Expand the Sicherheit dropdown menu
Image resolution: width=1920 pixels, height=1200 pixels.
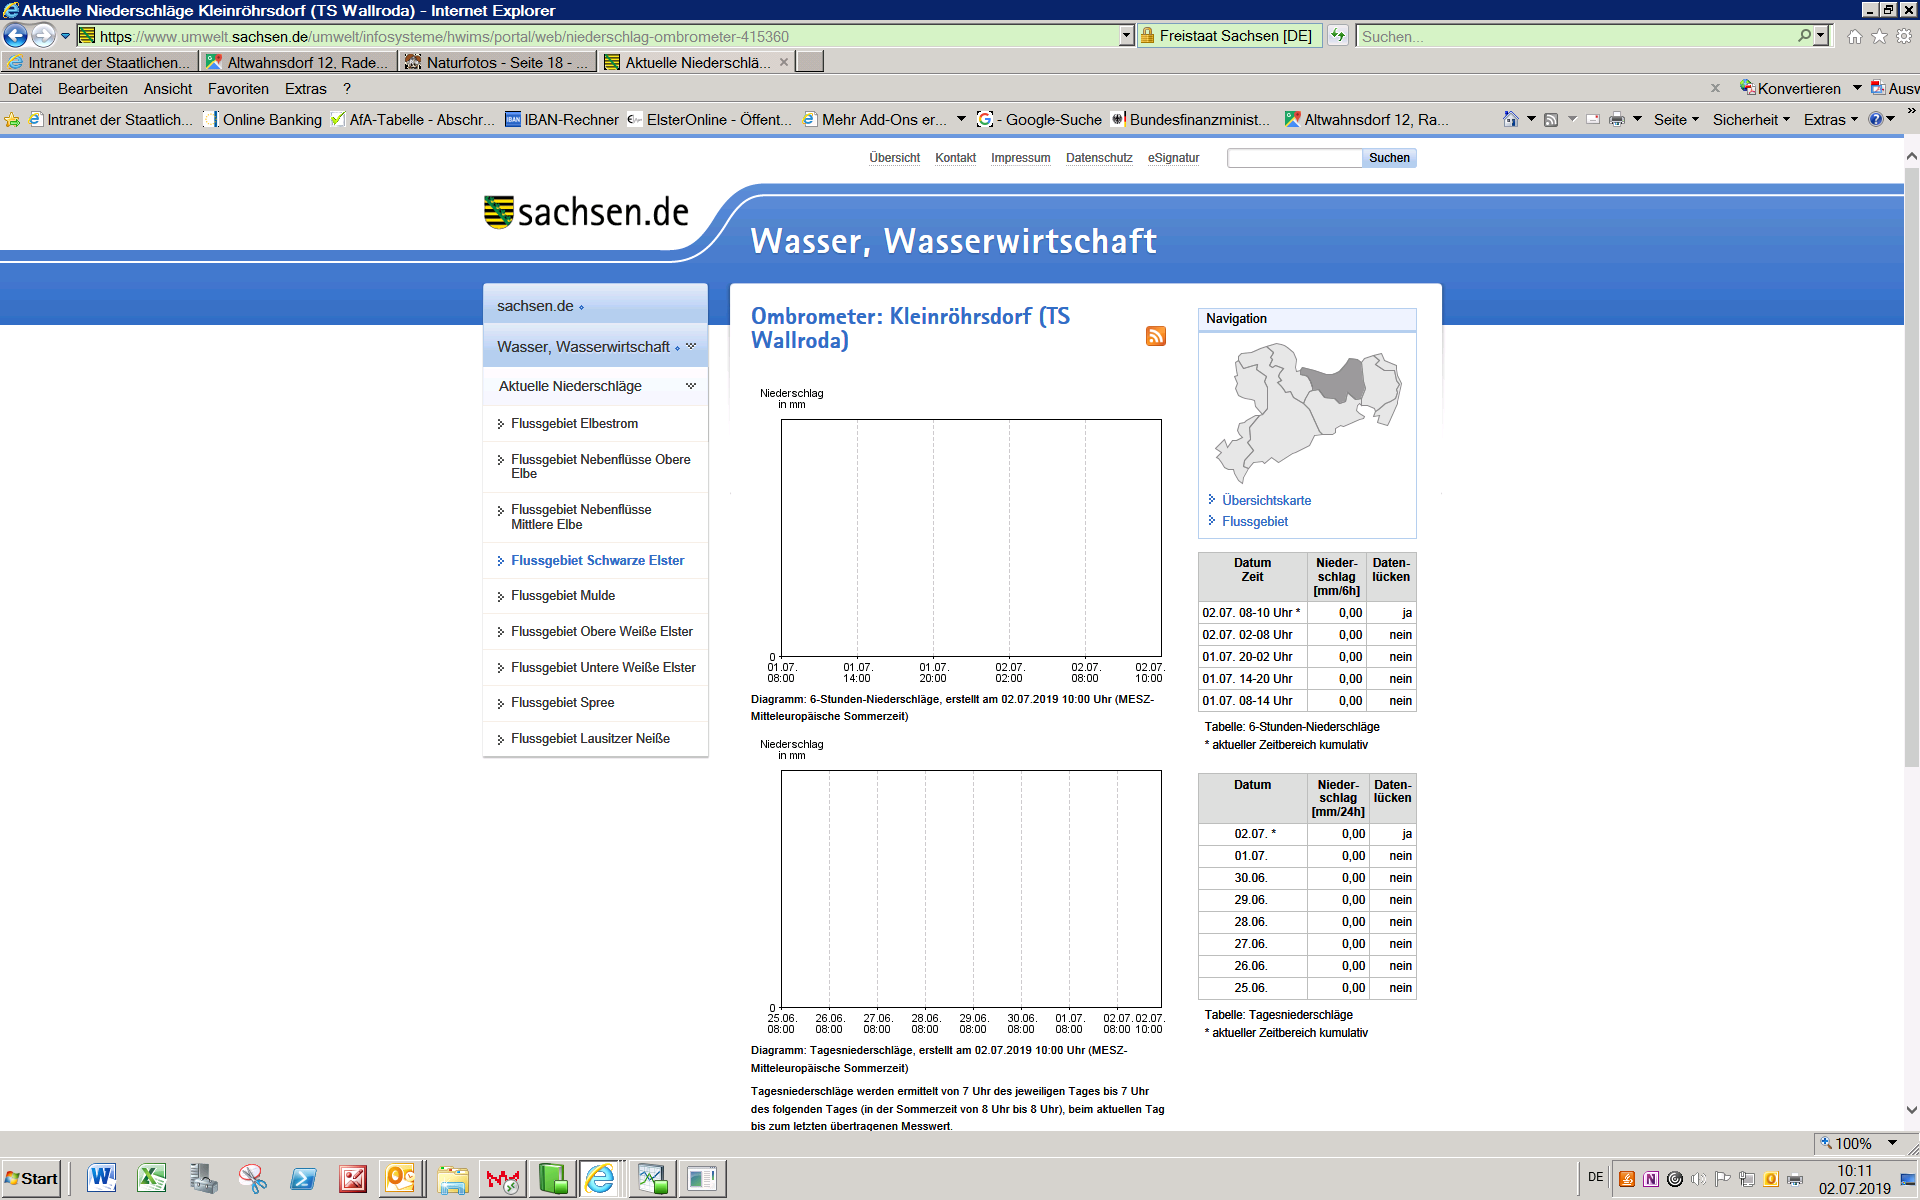click(1751, 120)
